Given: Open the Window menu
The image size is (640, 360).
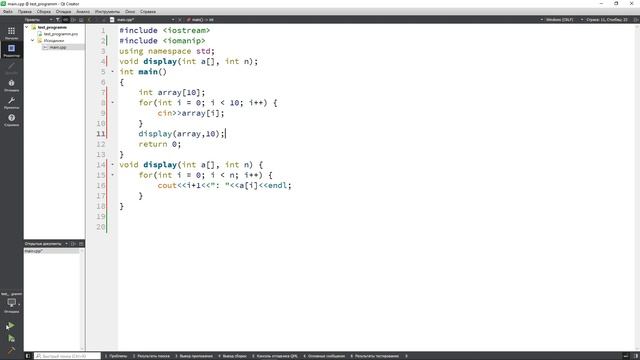Looking at the screenshot, I should 130,11.
